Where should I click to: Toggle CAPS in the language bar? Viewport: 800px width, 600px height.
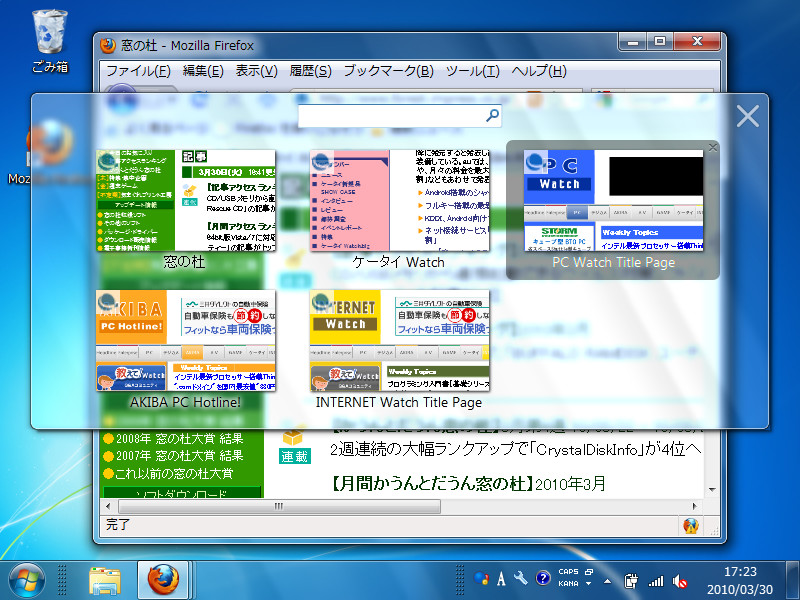[x=568, y=572]
